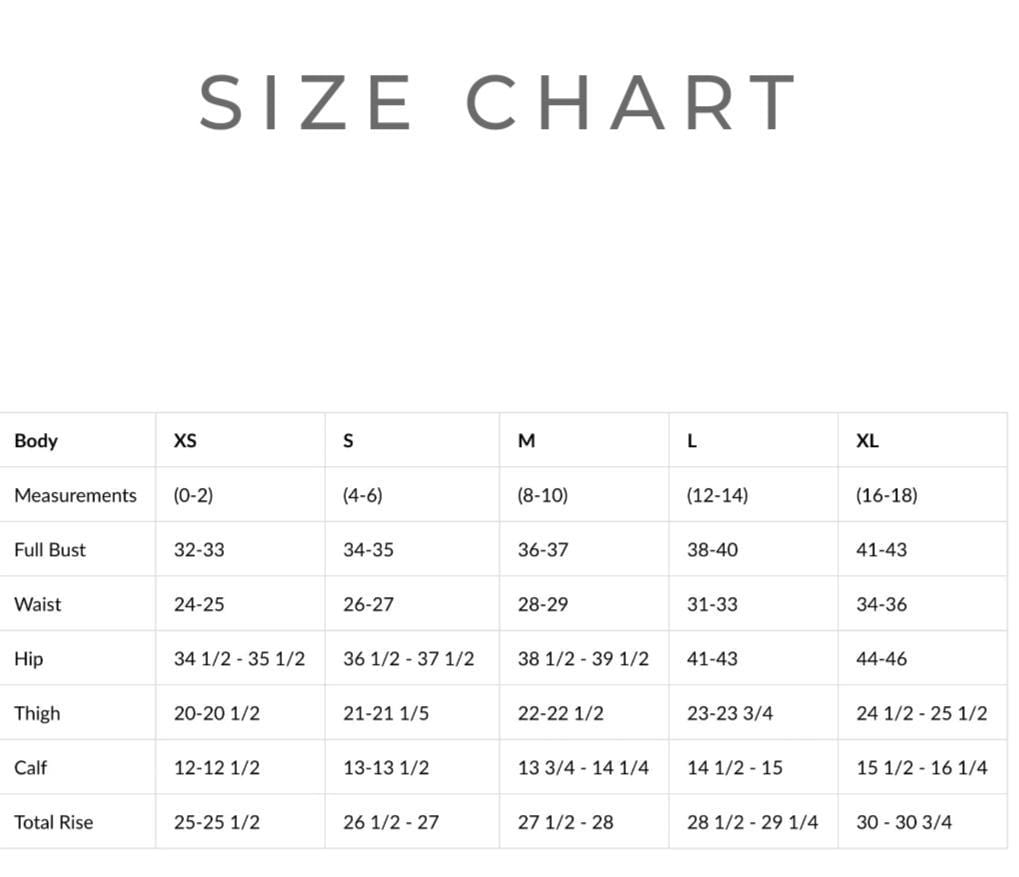Select the Thigh row label
The image size is (1019, 877).
[x=37, y=713]
